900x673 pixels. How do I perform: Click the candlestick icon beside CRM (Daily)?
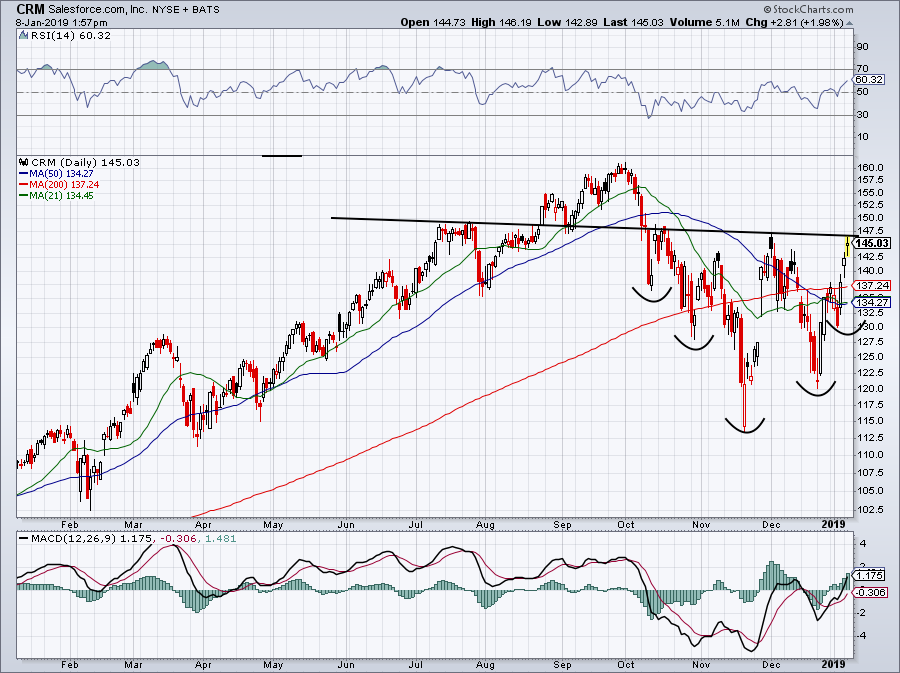(x=24, y=162)
